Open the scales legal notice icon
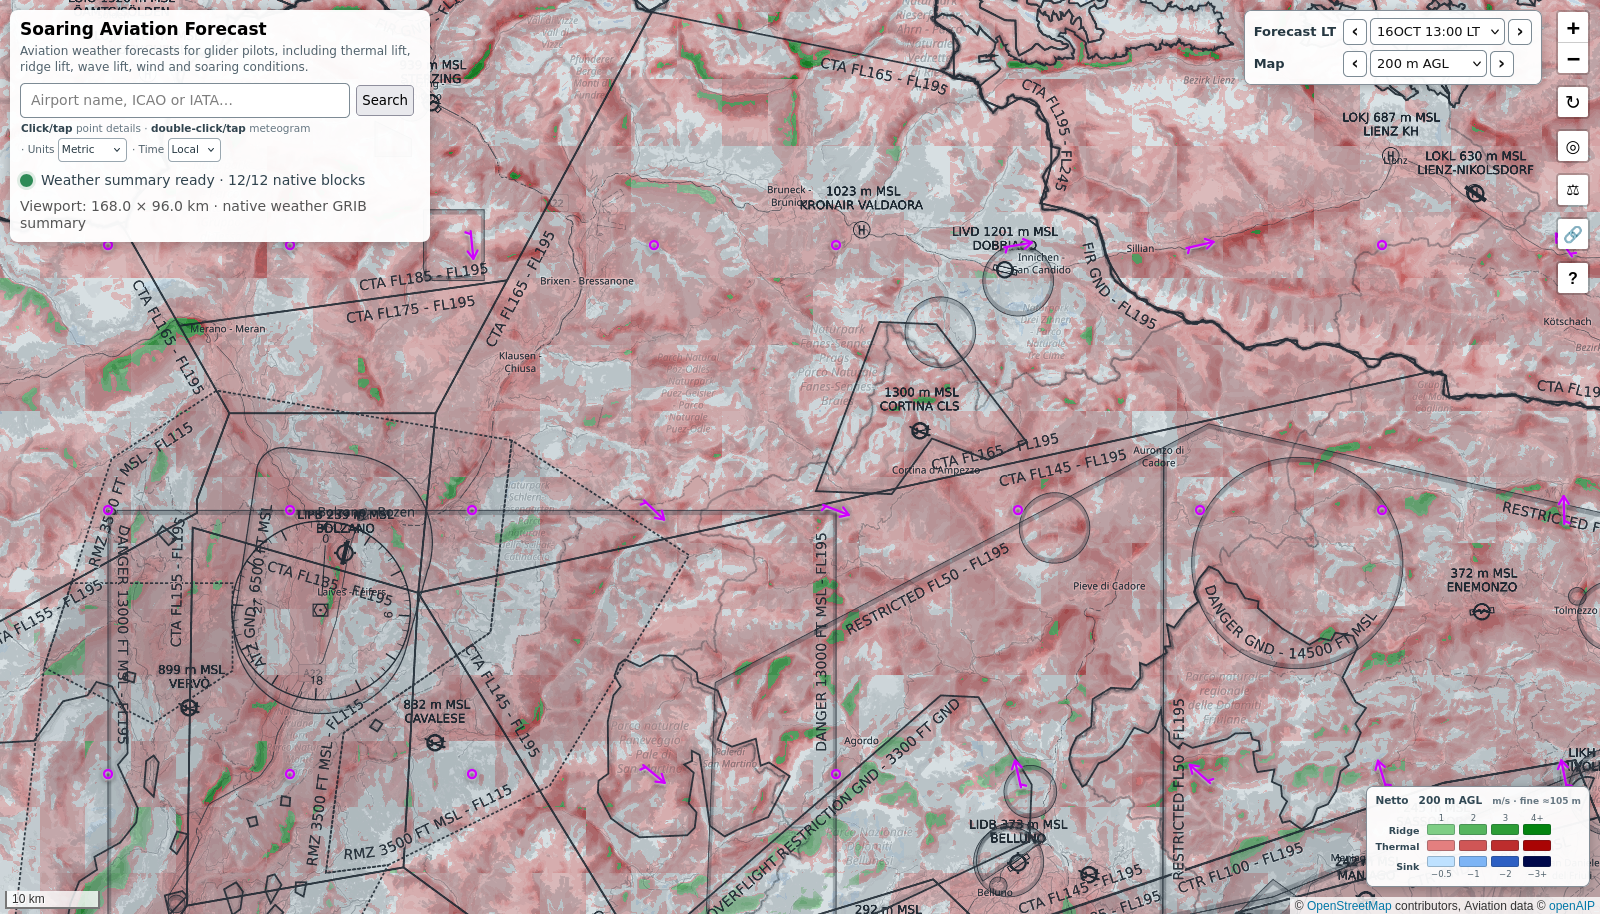The image size is (1600, 914). [1573, 190]
